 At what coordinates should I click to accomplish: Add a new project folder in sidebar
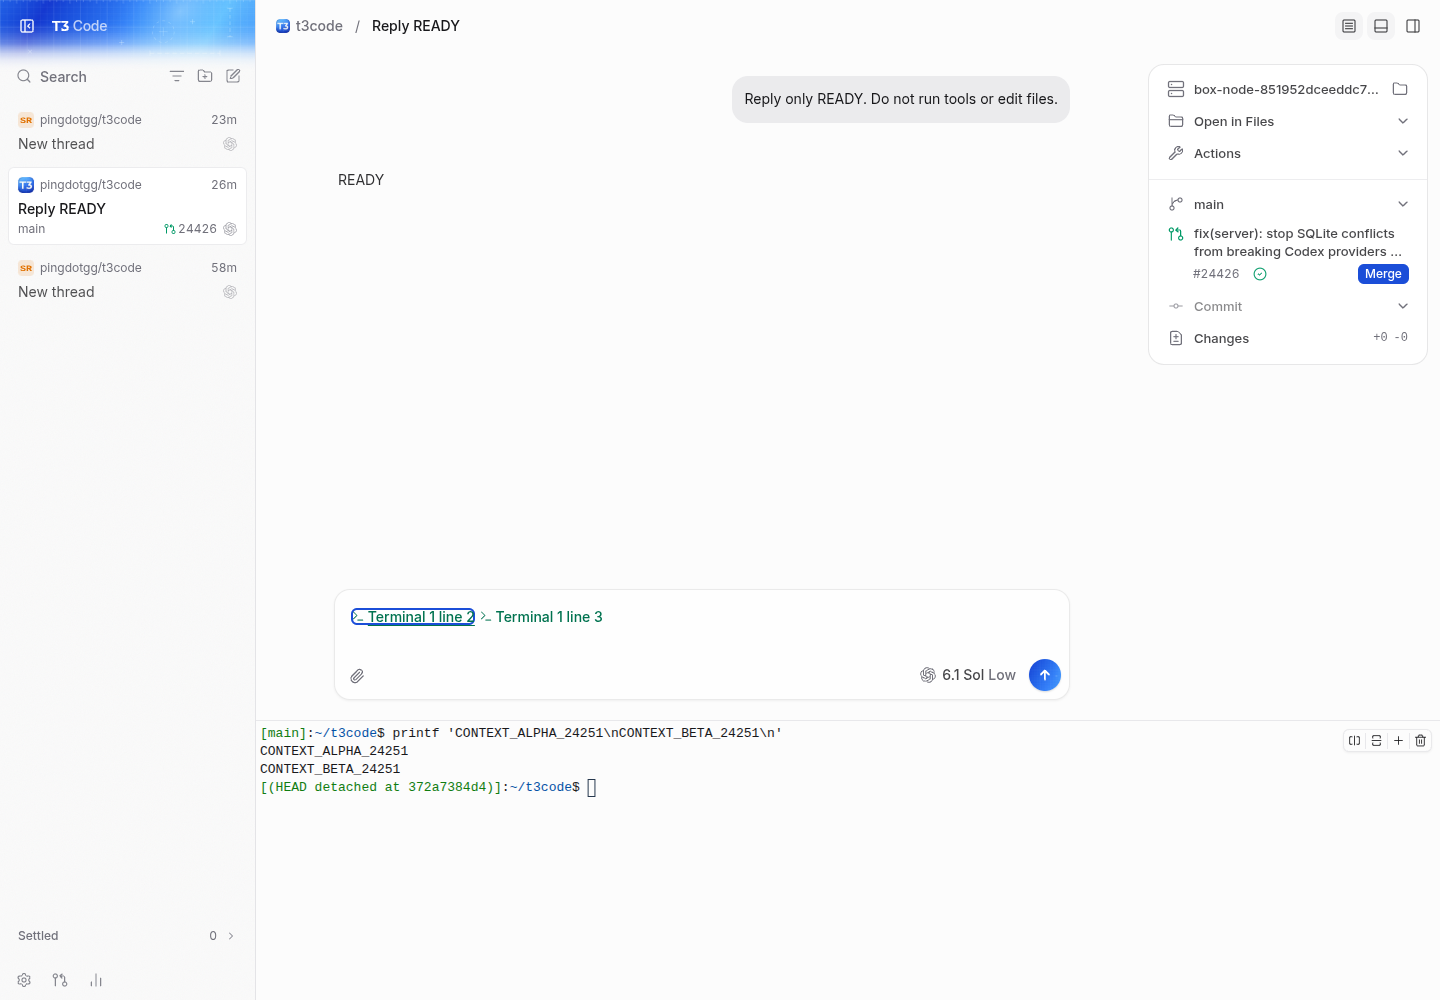(205, 76)
